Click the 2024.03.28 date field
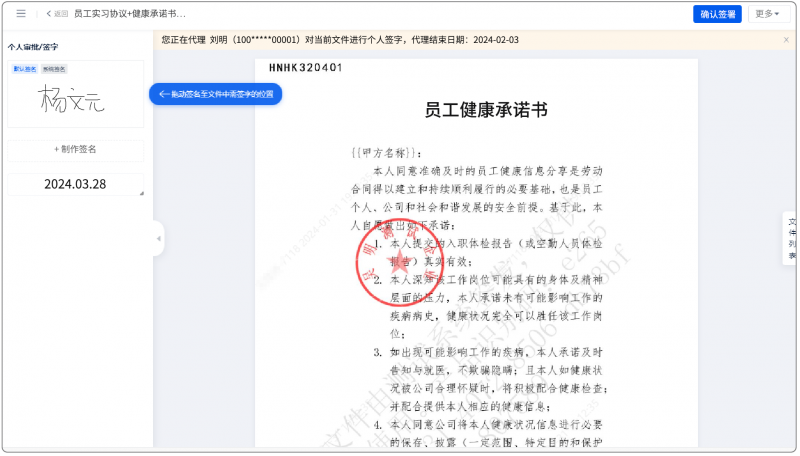This screenshot has height=456, width=800. 75,184
